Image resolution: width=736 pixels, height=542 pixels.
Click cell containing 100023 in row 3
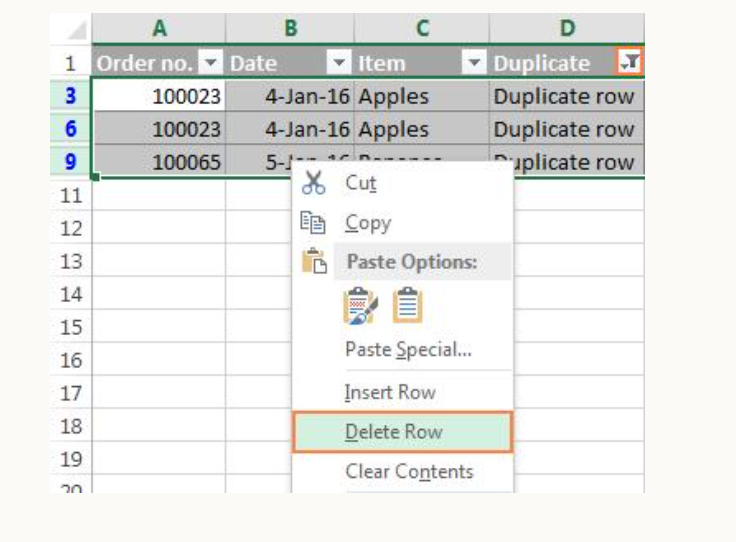[159, 96]
